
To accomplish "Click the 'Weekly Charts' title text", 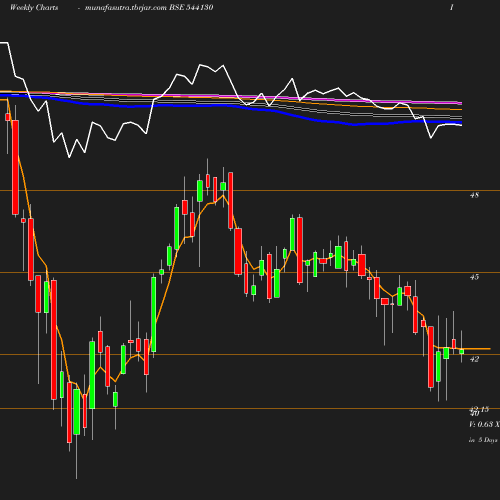I will point(34,7).
